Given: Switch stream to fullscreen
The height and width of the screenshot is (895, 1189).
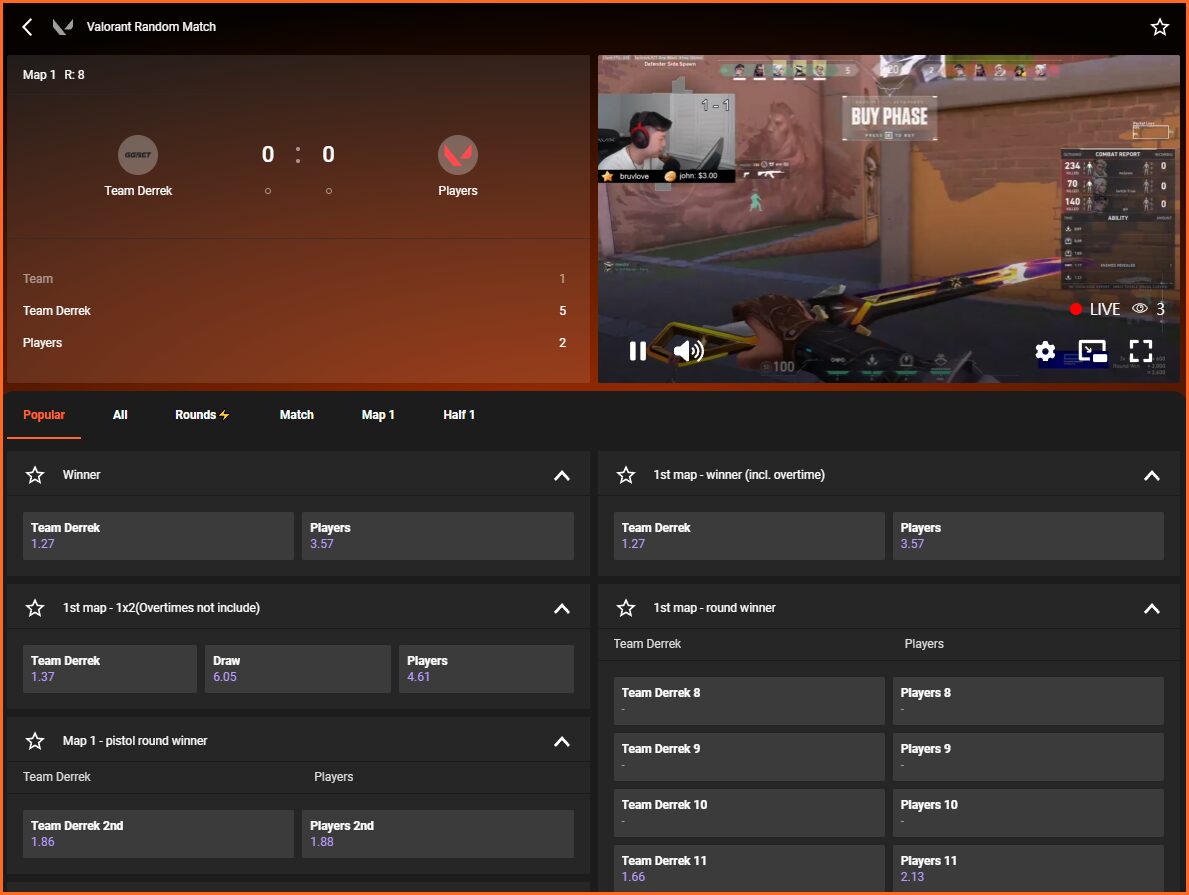Looking at the screenshot, I should click(x=1140, y=350).
